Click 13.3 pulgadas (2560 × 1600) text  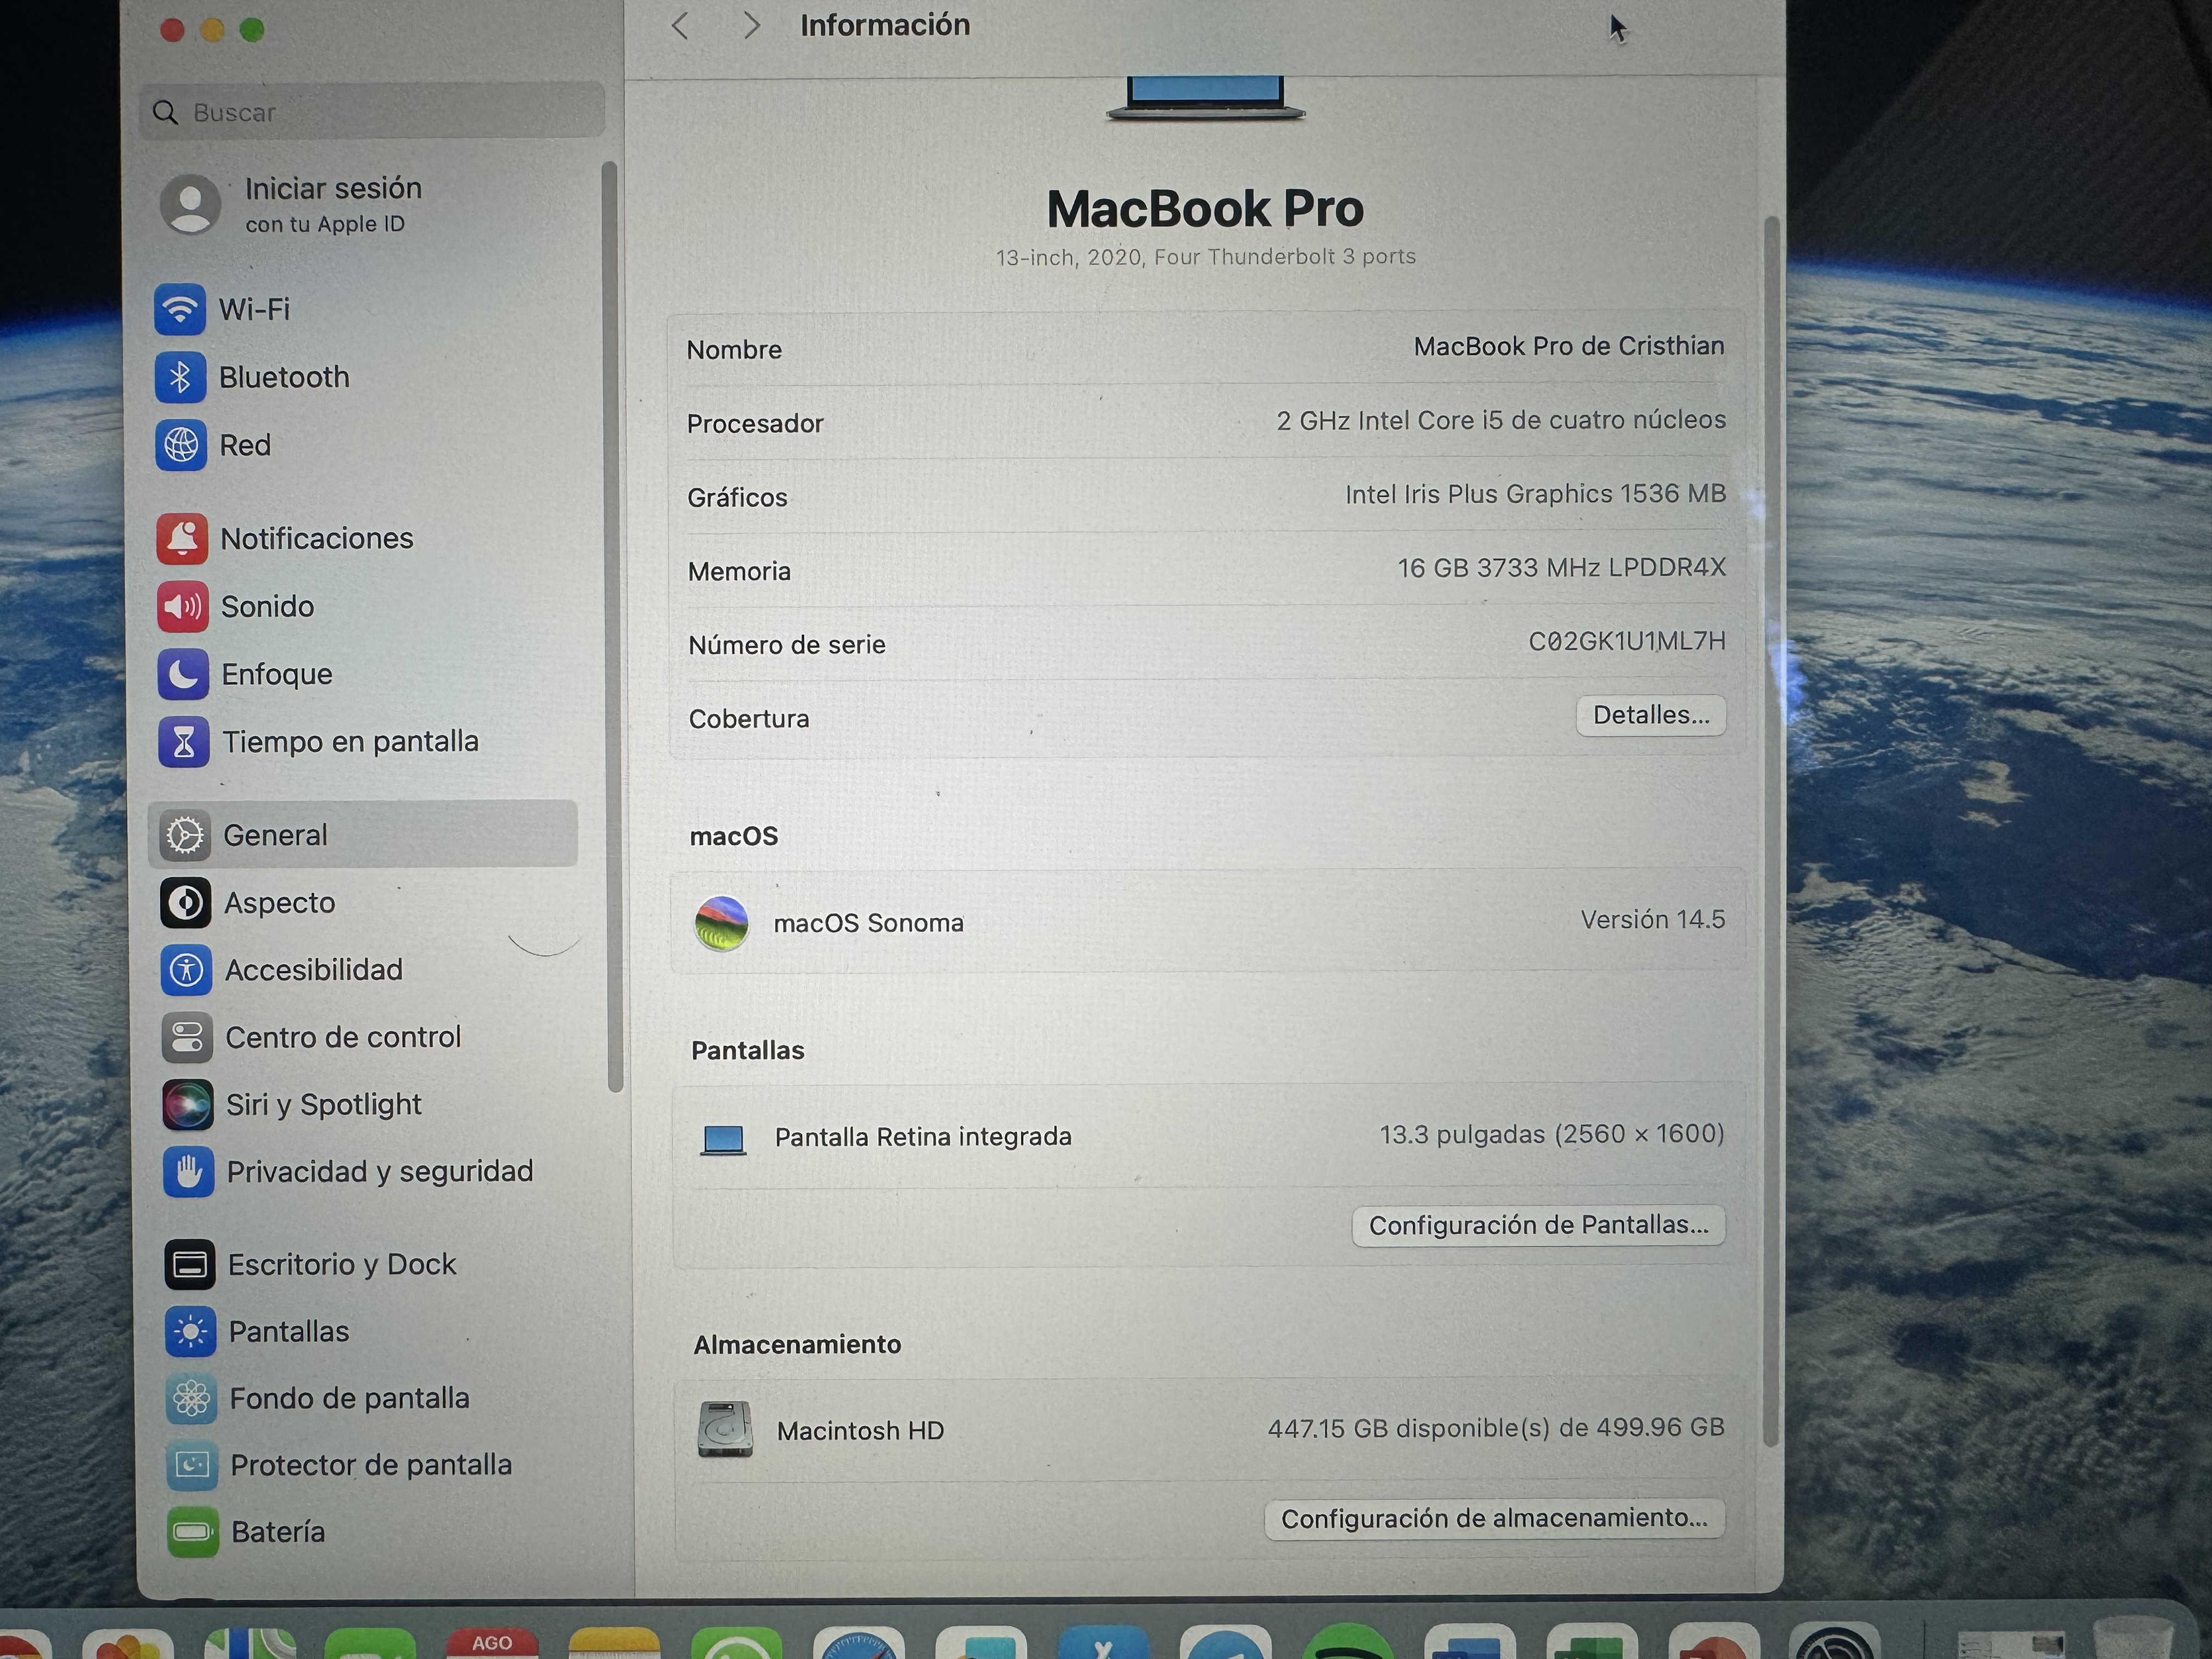(1552, 1134)
